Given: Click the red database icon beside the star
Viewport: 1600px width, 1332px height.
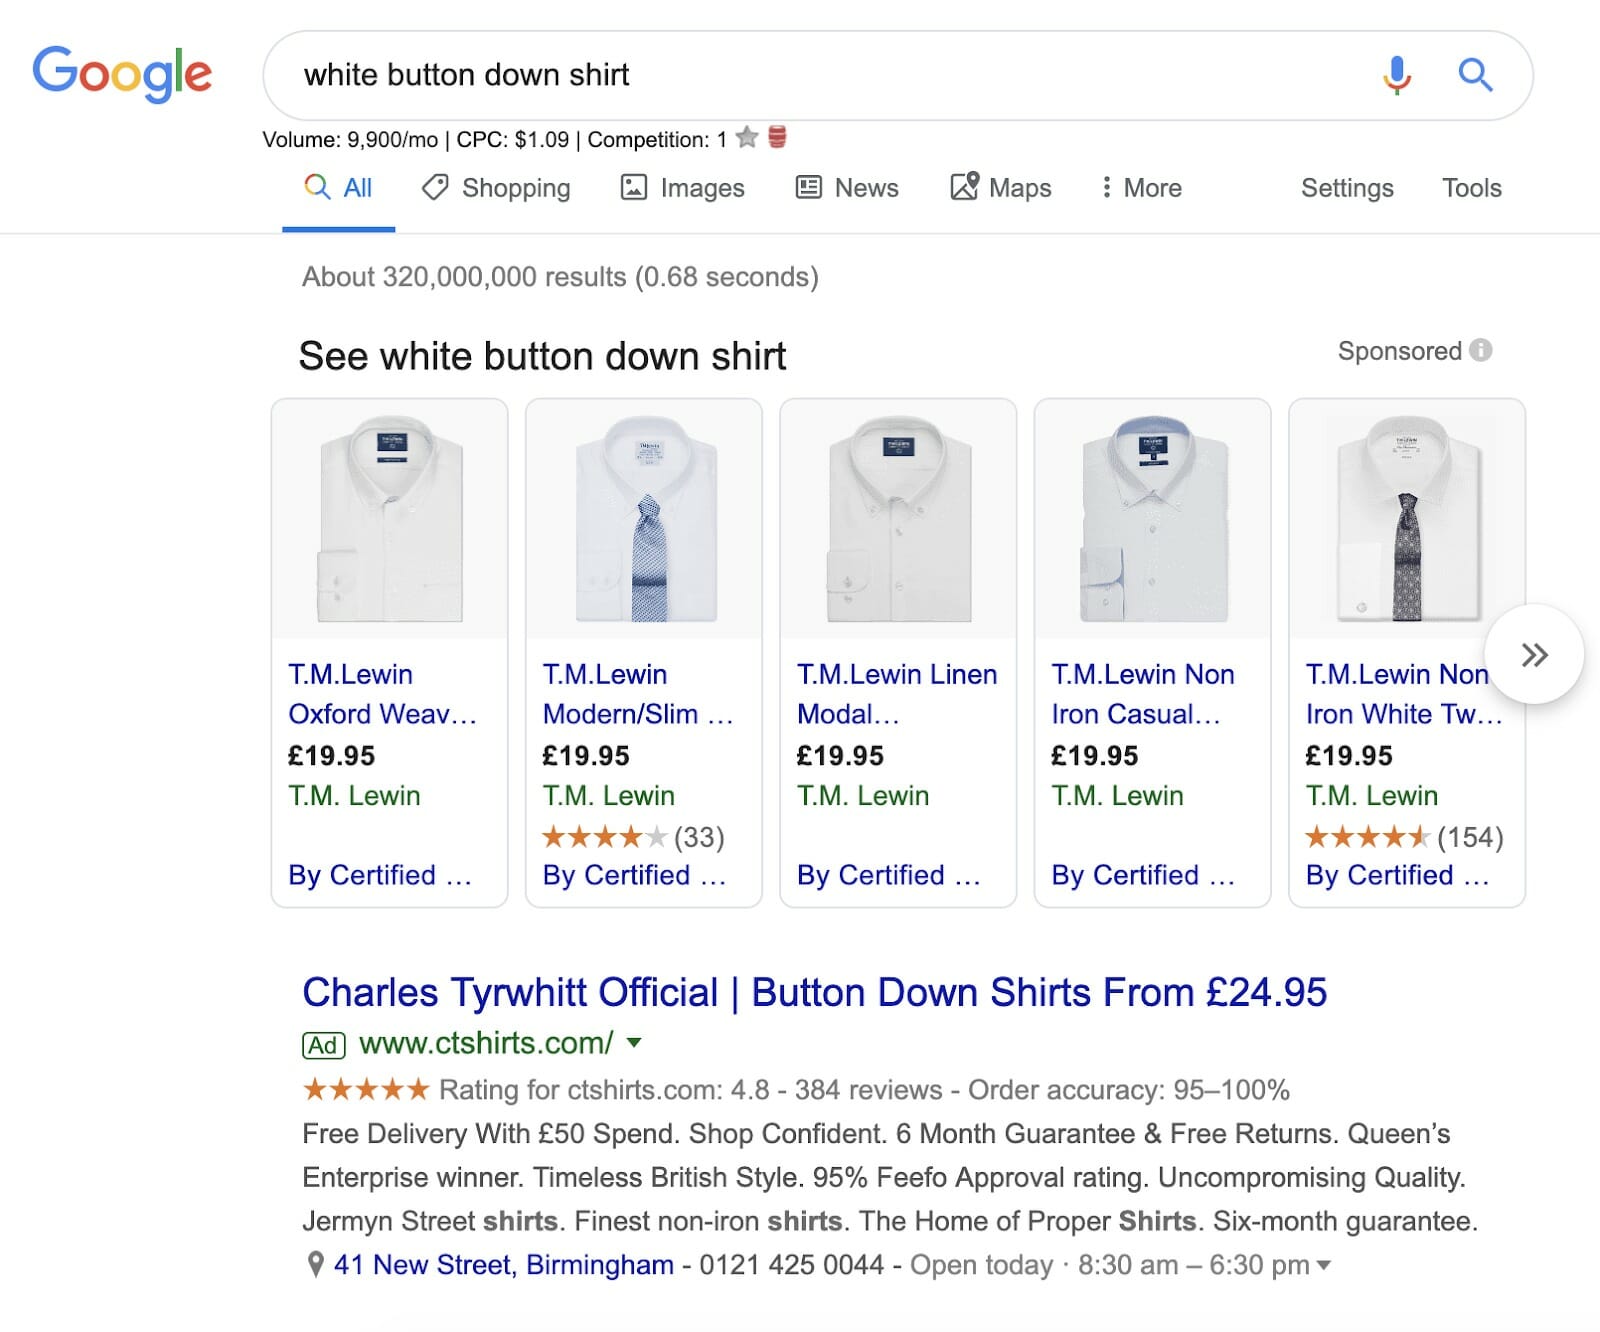Looking at the screenshot, I should tap(777, 138).
